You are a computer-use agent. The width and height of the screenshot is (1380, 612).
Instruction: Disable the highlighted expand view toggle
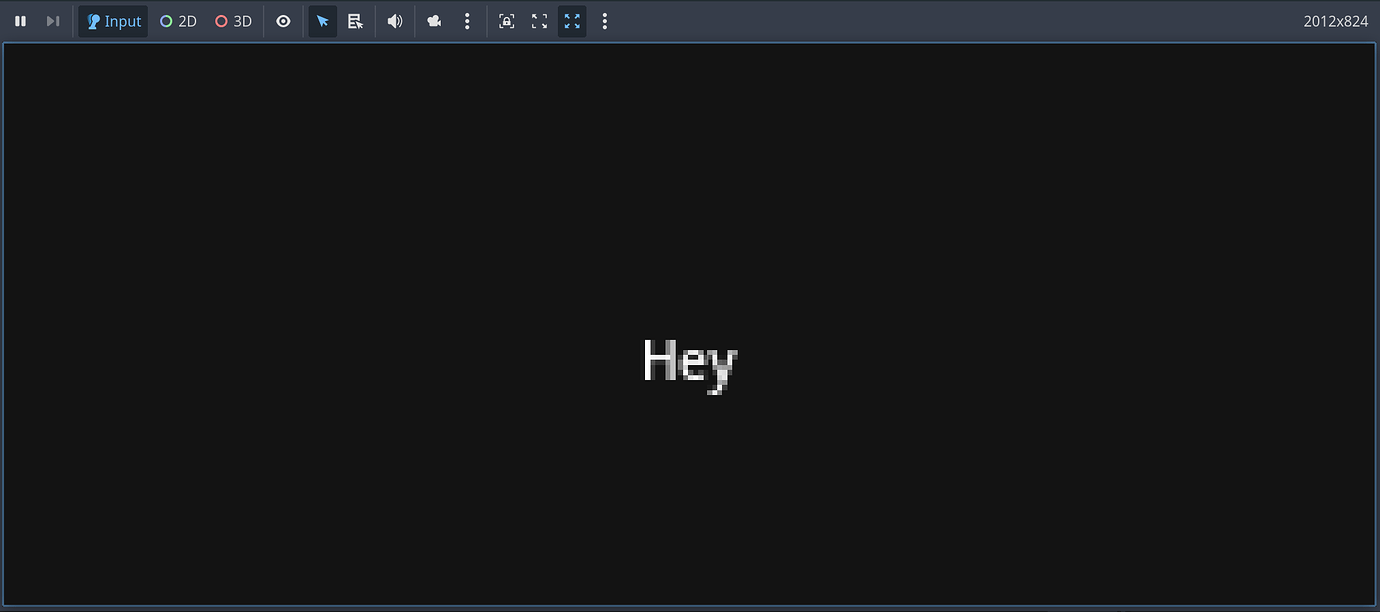click(572, 20)
